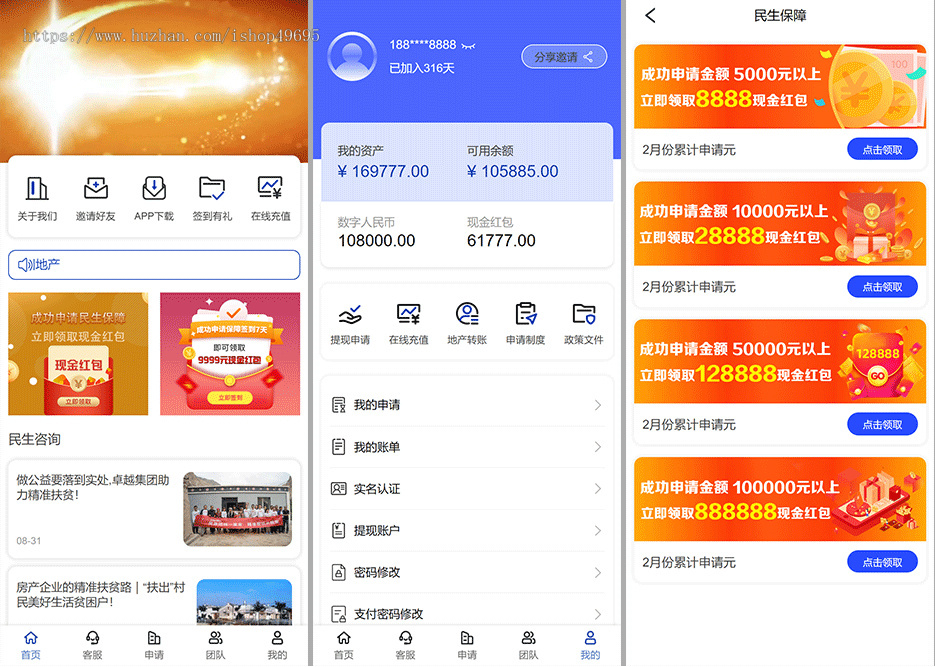This screenshot has width=935, height=667.
Task: Open 客服 tab on profile screen
Action: coord(405,646)
